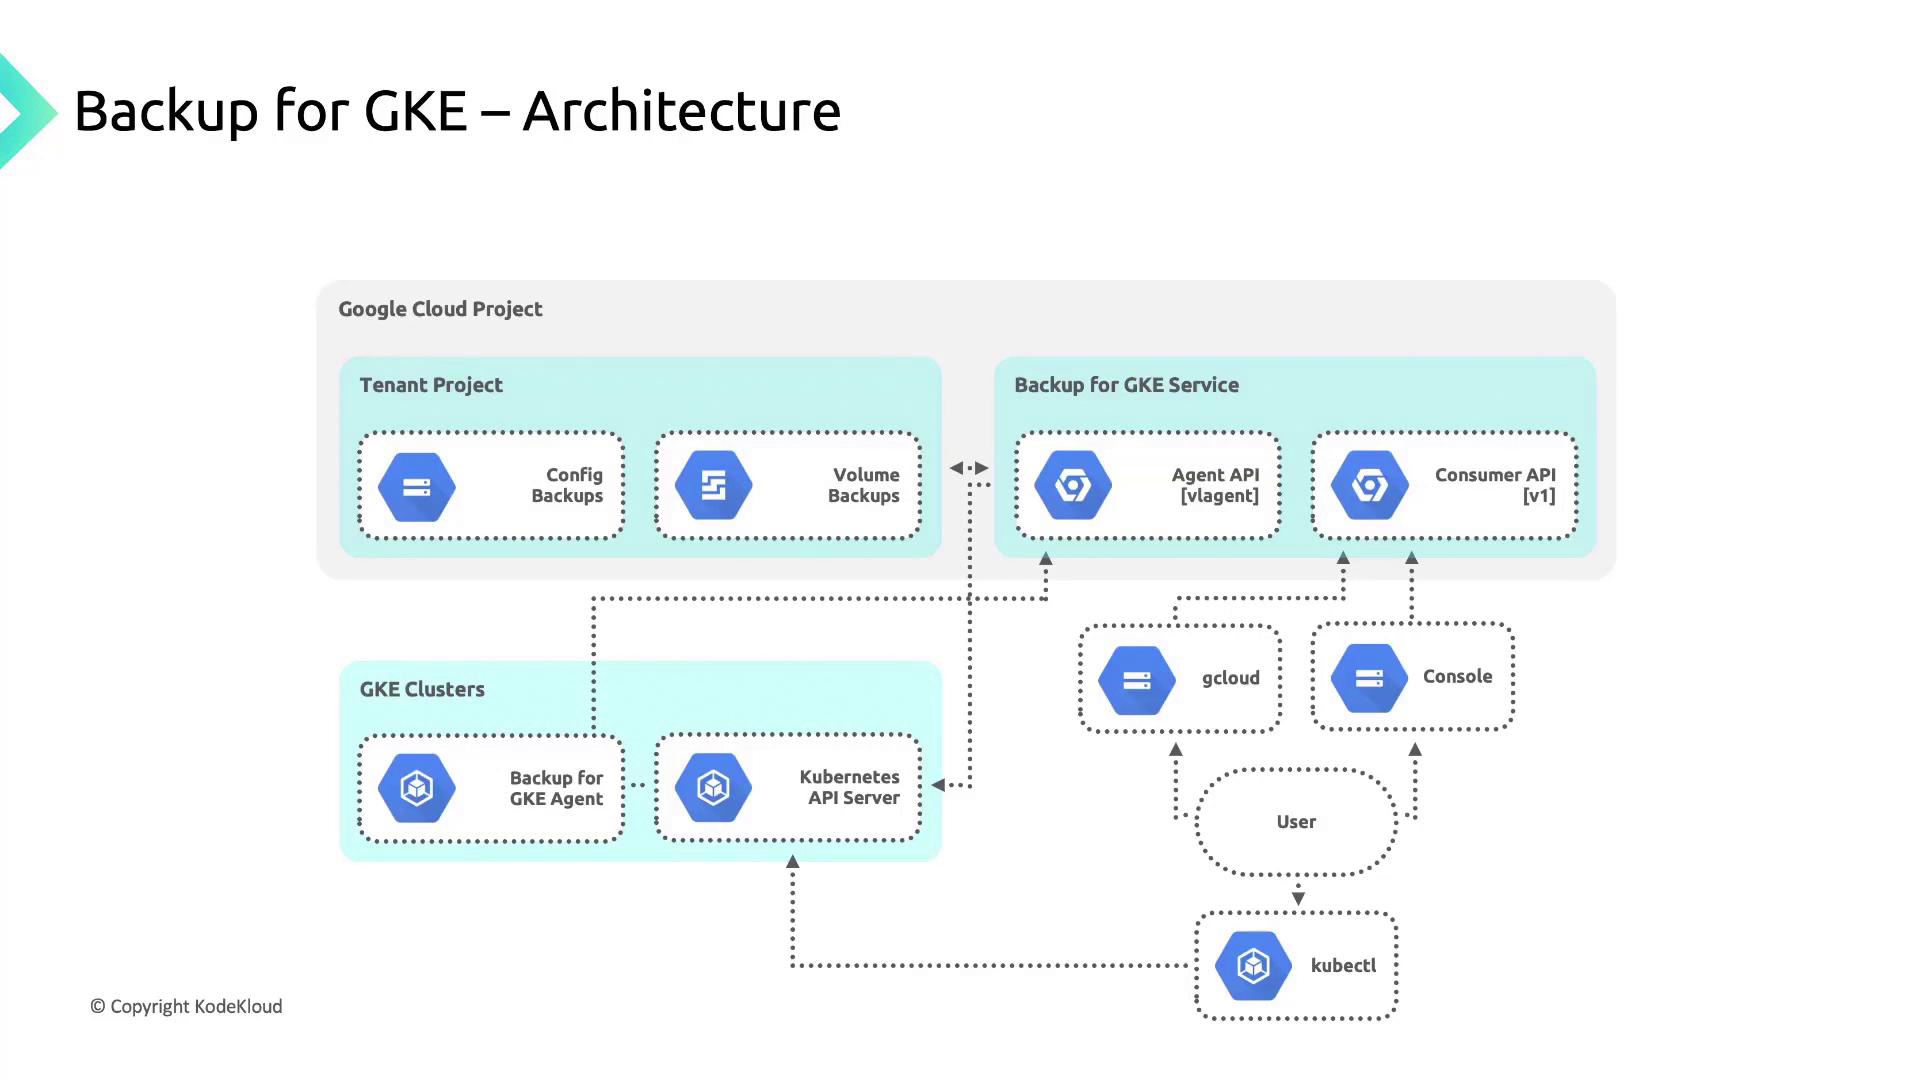Click the User oval node
Viewport: 1920px width, 1080px height.
1296,822
